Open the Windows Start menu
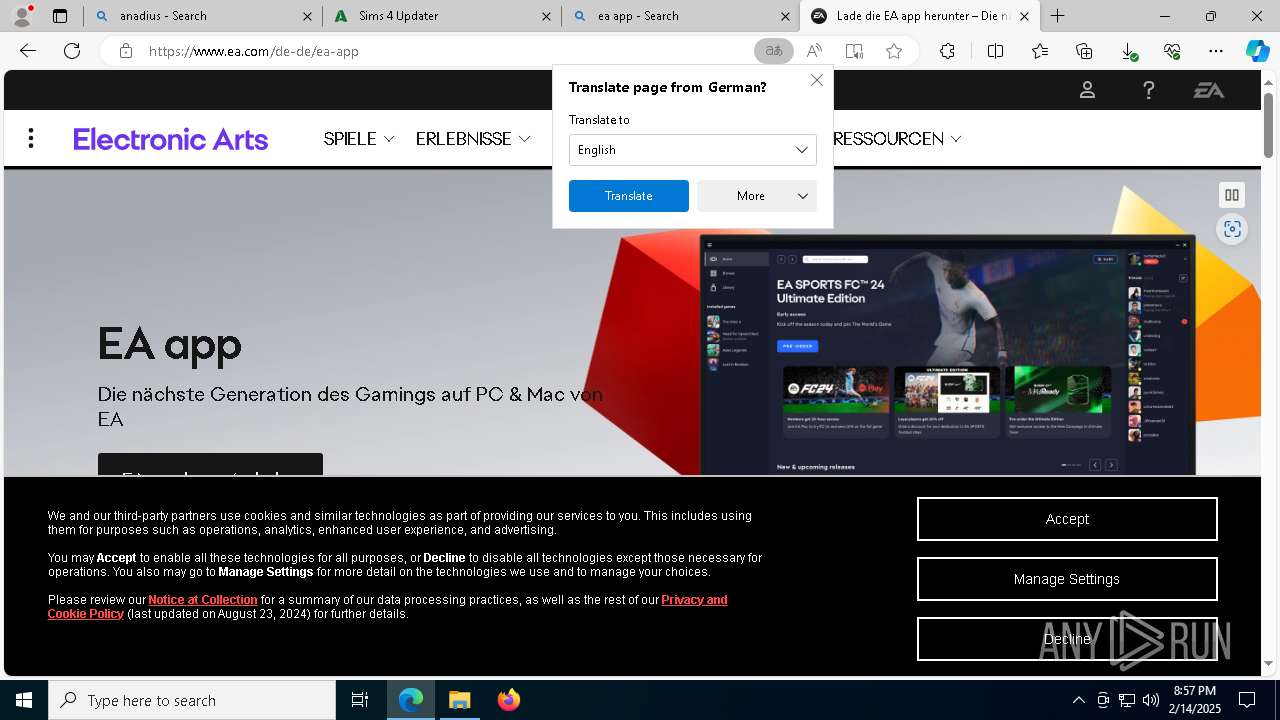 [24, 700]
